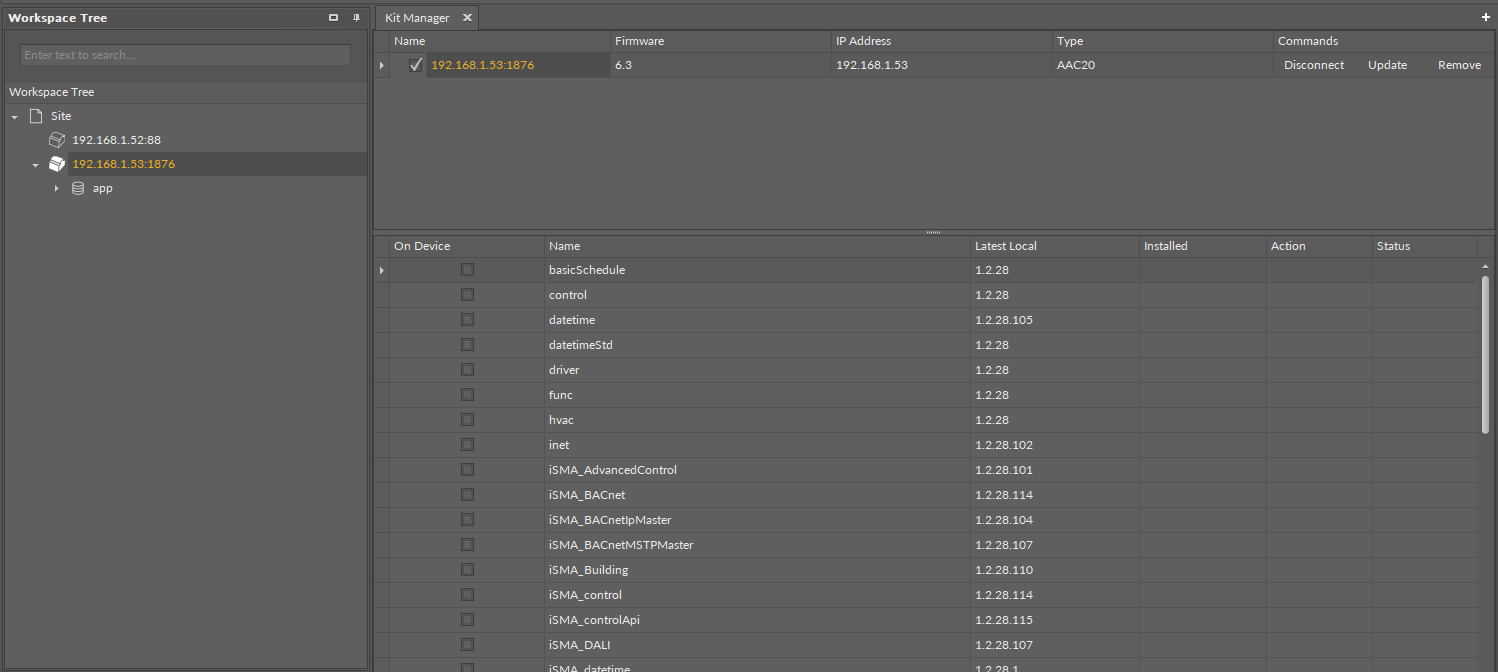Close the Kit Manager tab
Screen dimensions: 1498x672
[467, 18]
